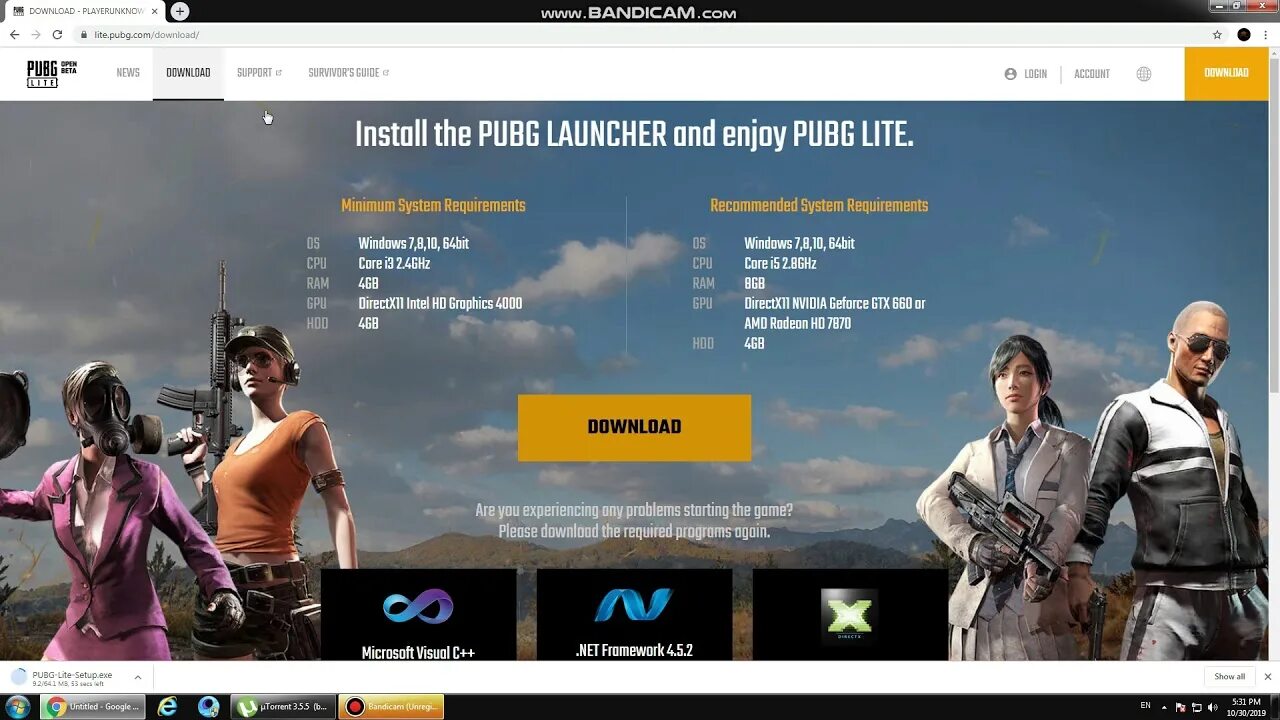Click the yellow DOWNLOAD button in header
Screen dimensions: 1280x720
point(1226,73)
